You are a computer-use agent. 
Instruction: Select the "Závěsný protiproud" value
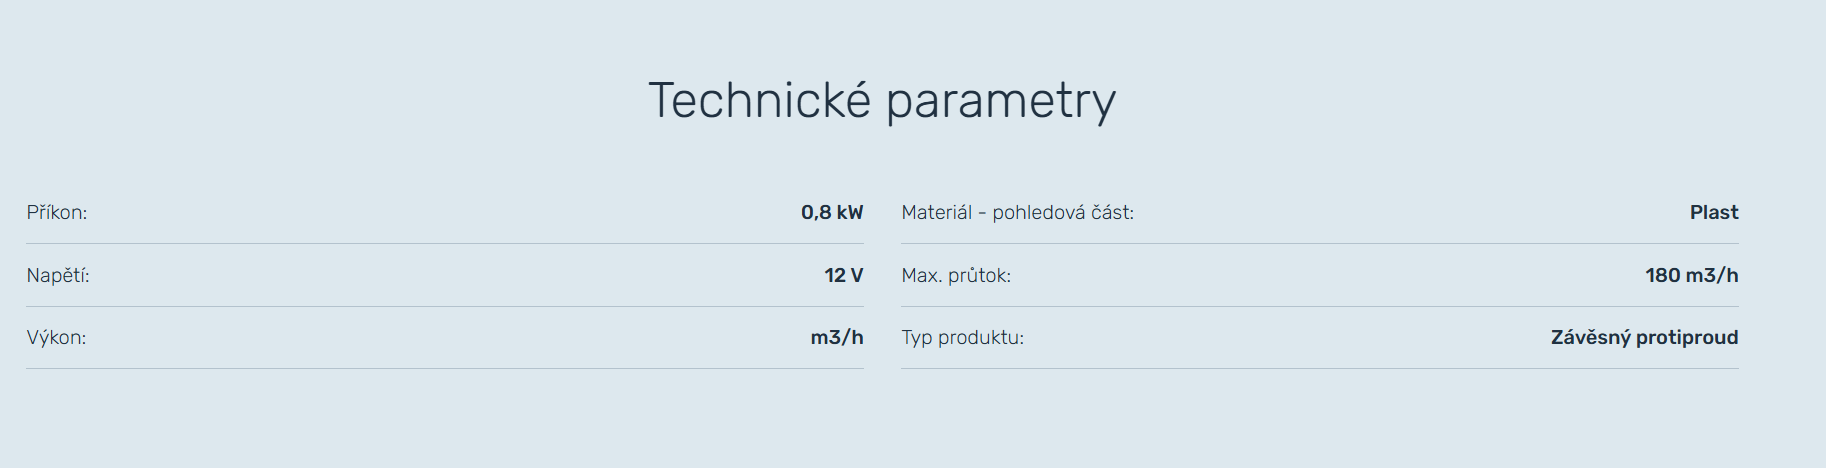(x=1644, y=338)
